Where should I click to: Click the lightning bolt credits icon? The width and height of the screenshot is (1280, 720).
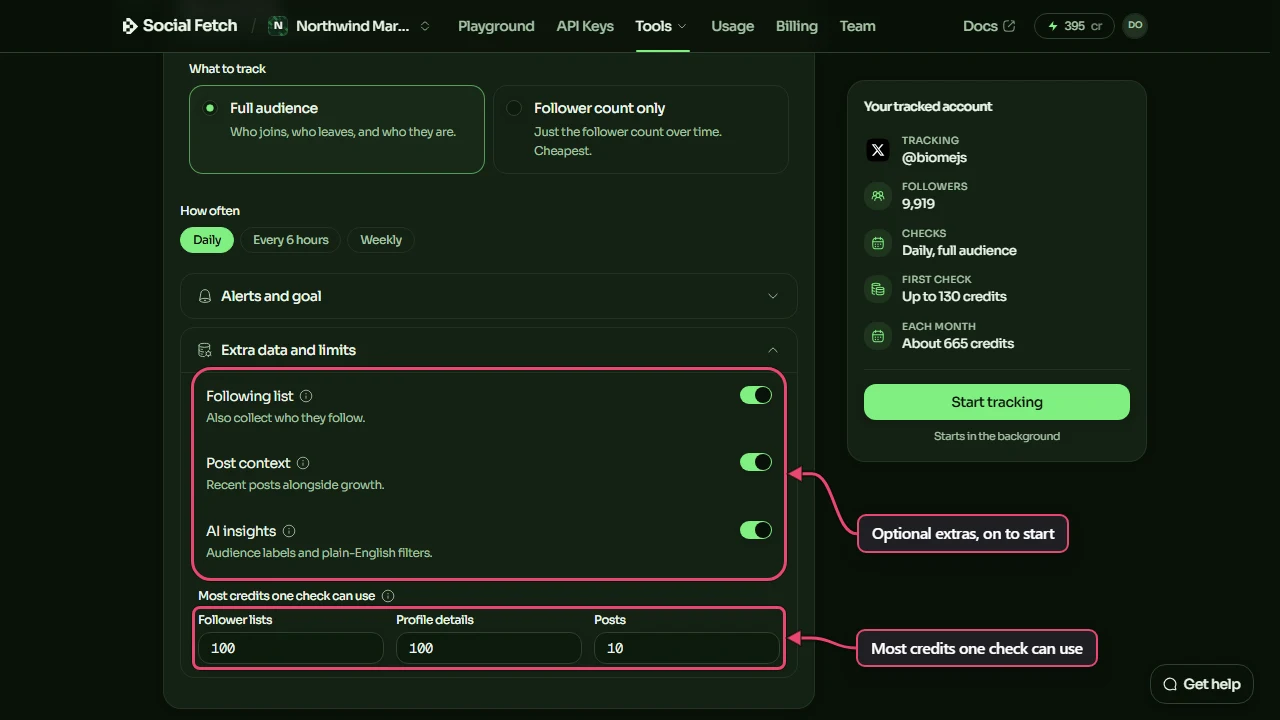point(1052,26)
